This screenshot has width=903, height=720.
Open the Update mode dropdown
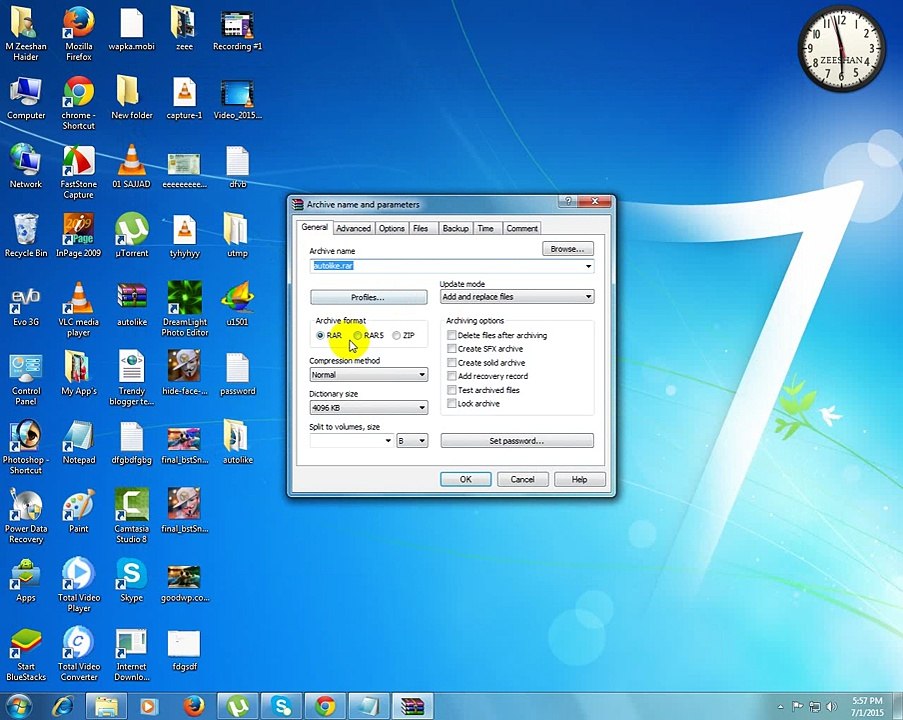(x=517, y=297)
